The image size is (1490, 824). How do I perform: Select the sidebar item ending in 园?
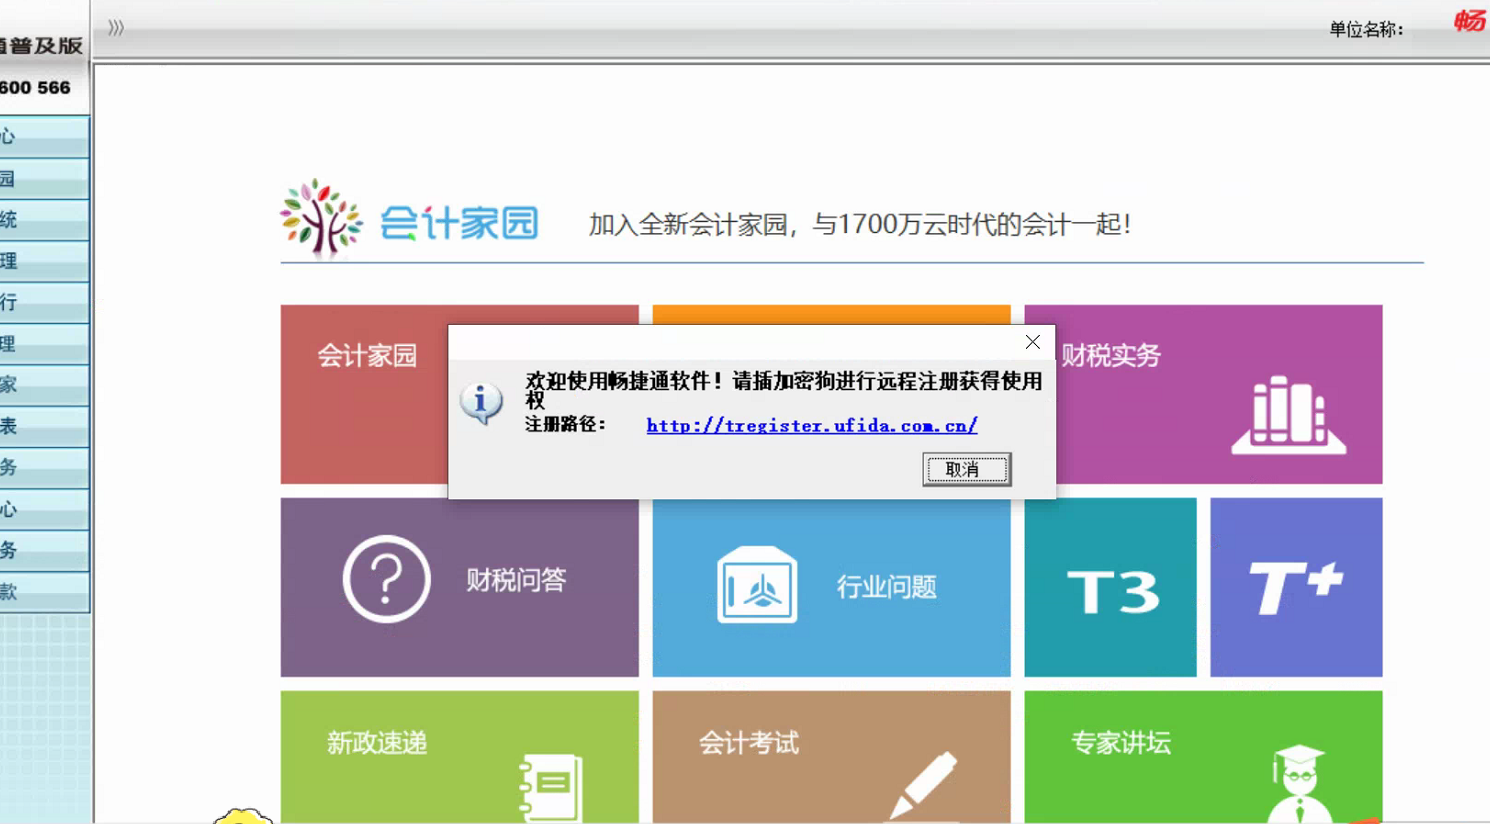tap(44, 179)
